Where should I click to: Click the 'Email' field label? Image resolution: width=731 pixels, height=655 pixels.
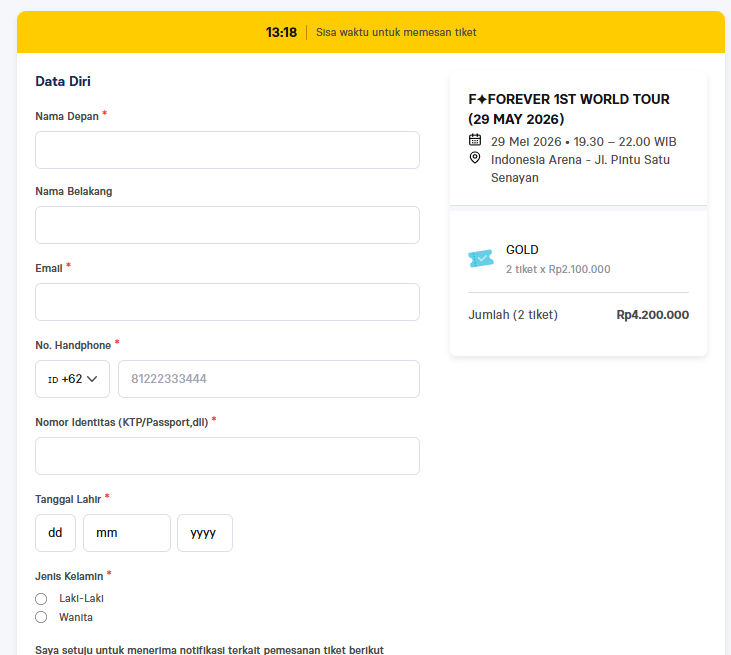(49, 269)
